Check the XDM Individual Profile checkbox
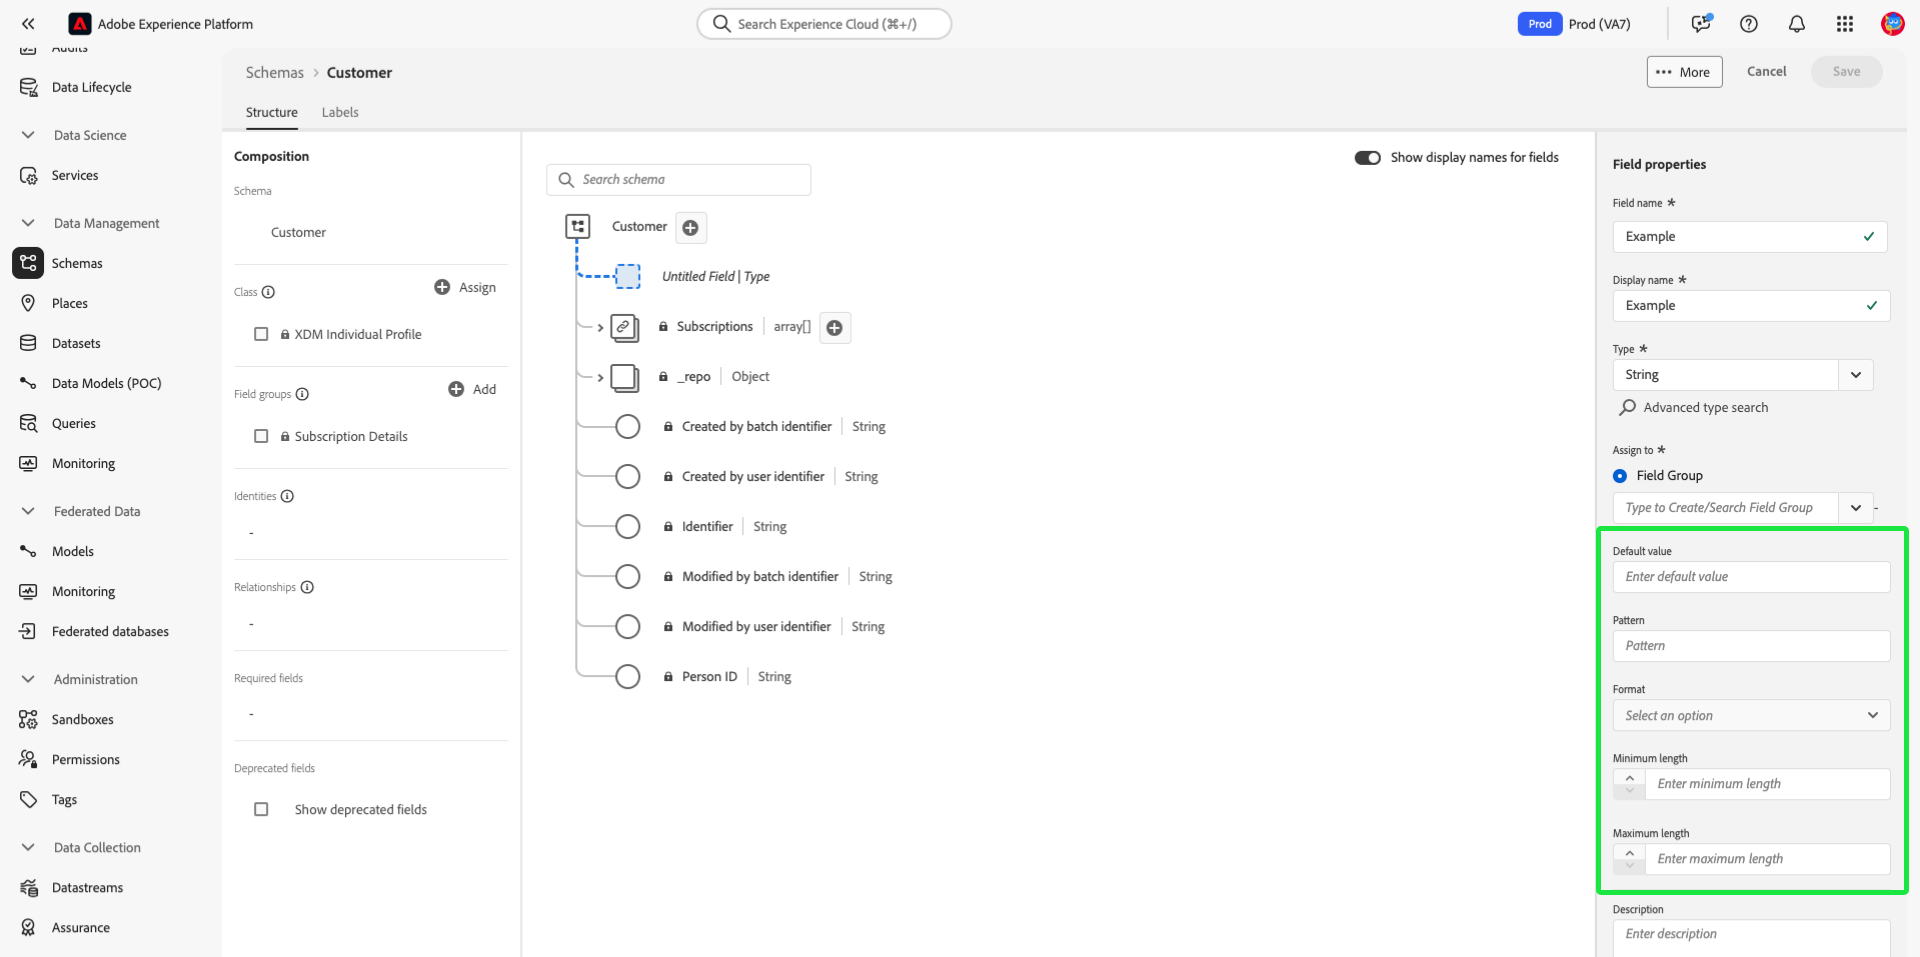This screenshot has height=957, width=1920. tap(261, 334)
